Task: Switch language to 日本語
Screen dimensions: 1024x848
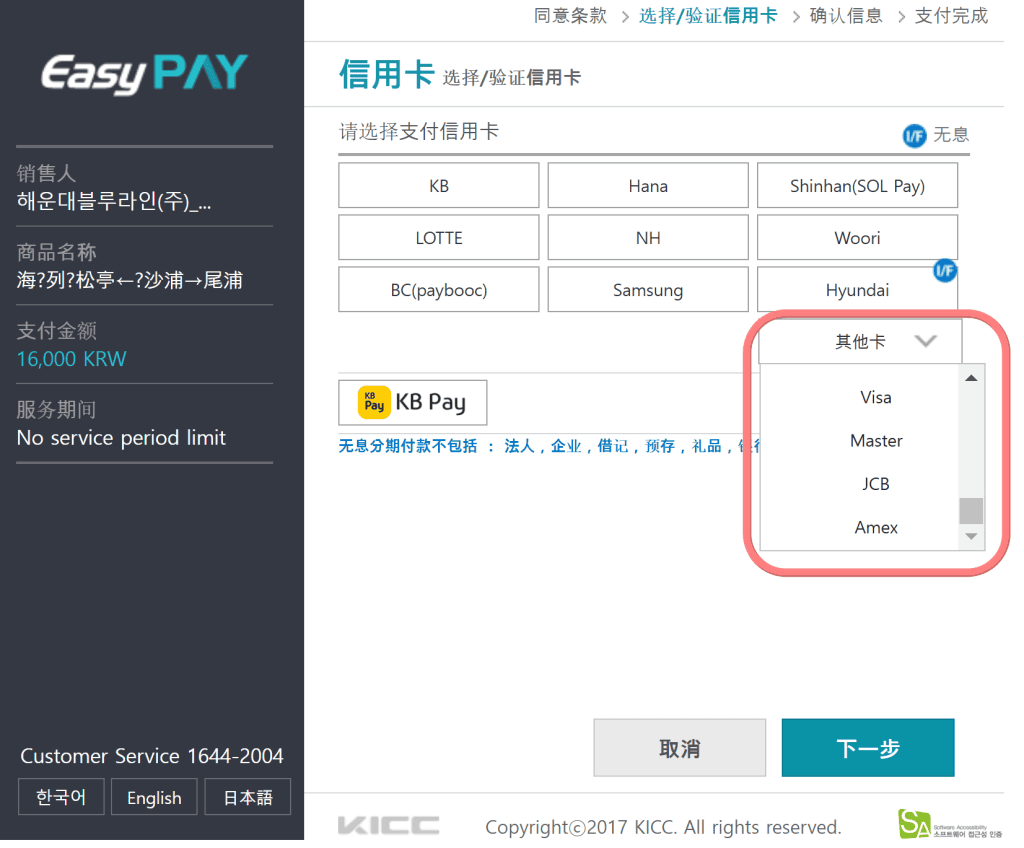Action: pos(248,797)
